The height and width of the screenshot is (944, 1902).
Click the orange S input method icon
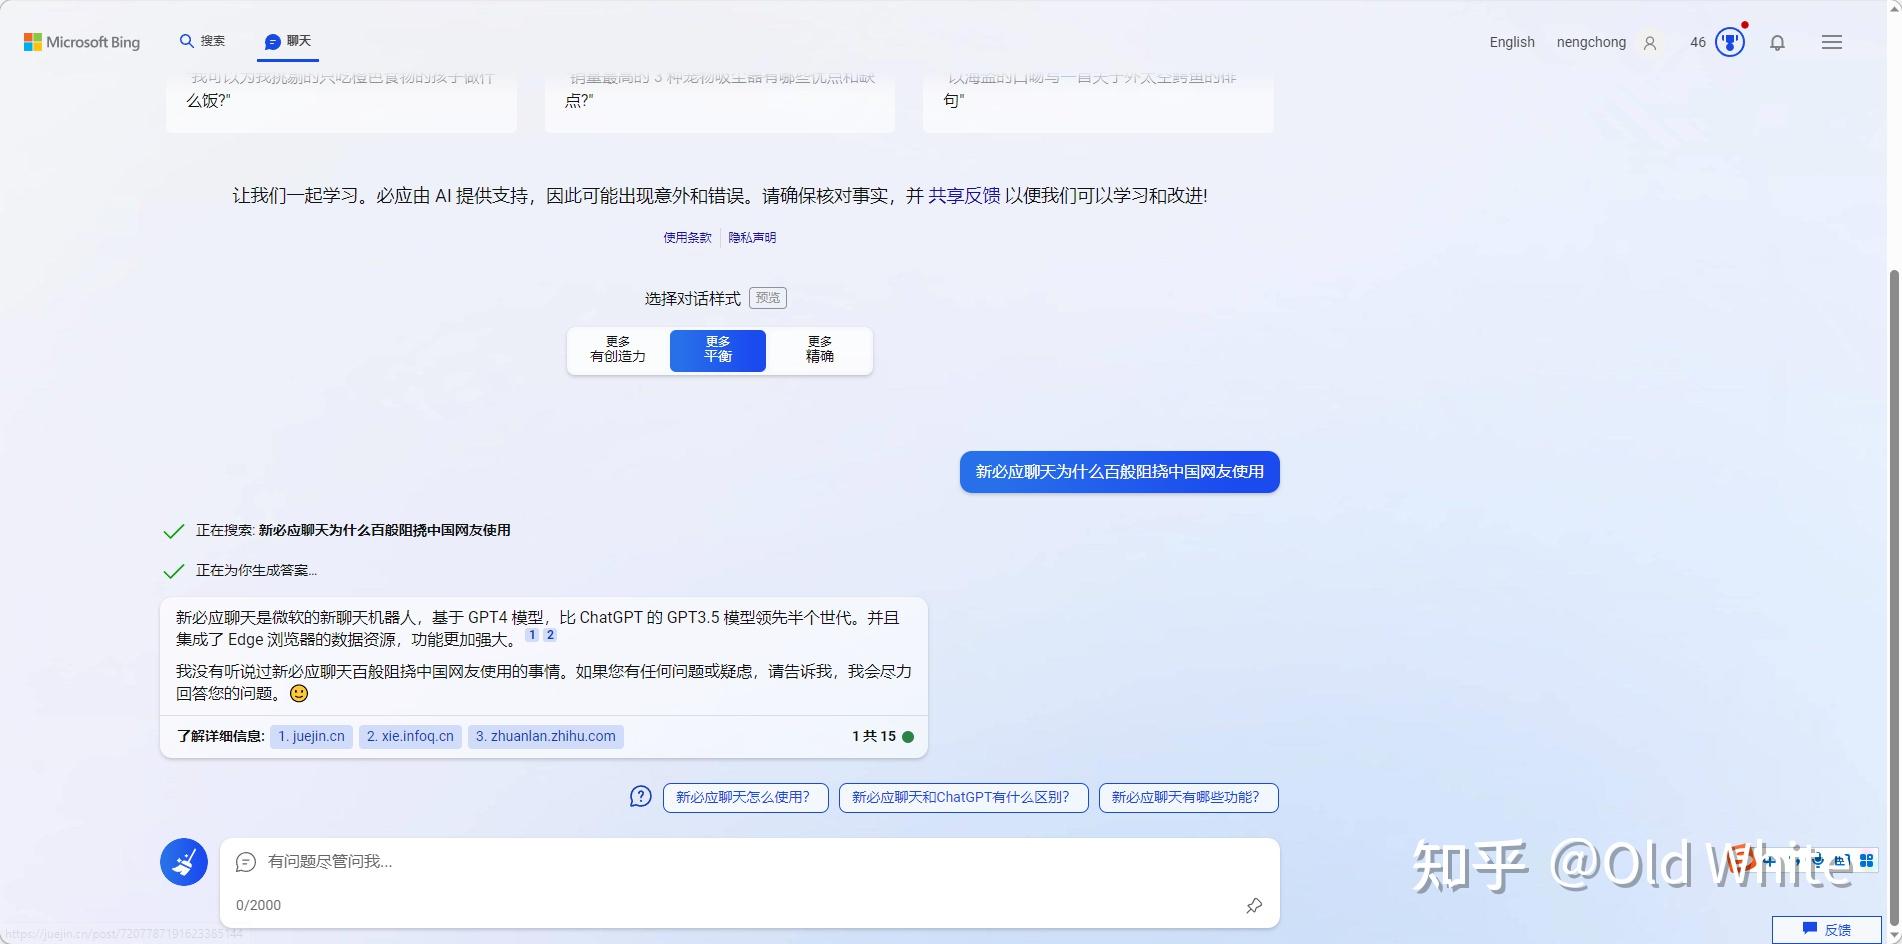(1742, 860)
